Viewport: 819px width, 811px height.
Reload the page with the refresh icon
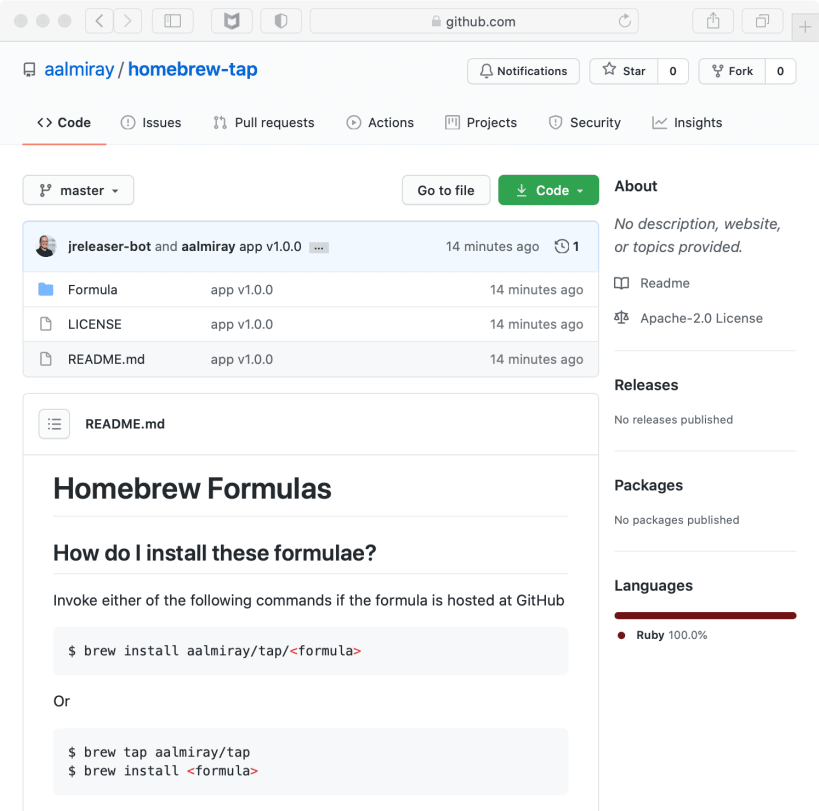[x=625, y=21]
